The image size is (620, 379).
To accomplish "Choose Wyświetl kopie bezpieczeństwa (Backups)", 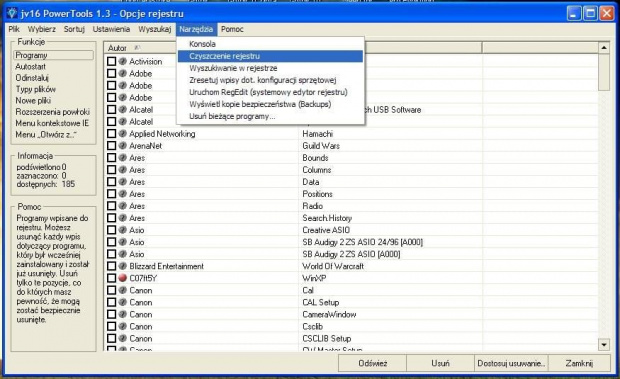I will click(270, 104).
